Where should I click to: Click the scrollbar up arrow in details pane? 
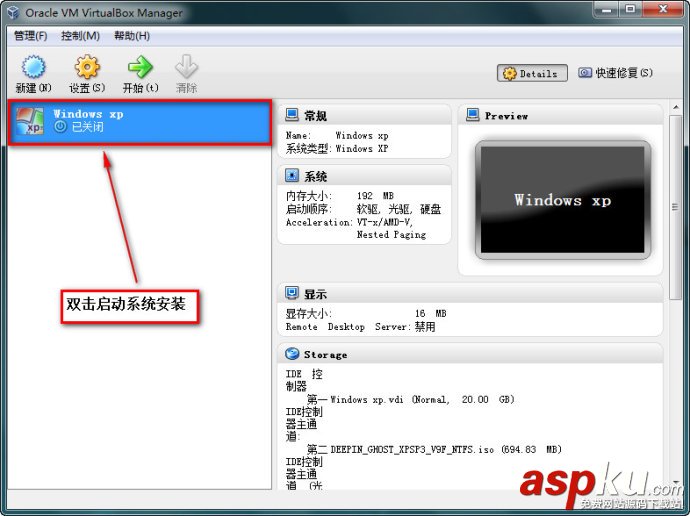(x=675, y=107)
